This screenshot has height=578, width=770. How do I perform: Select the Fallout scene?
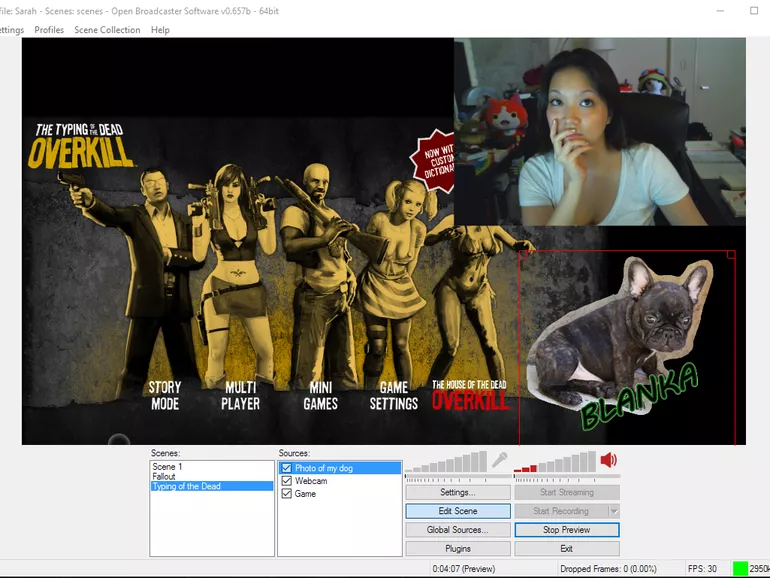pos(212,476)
